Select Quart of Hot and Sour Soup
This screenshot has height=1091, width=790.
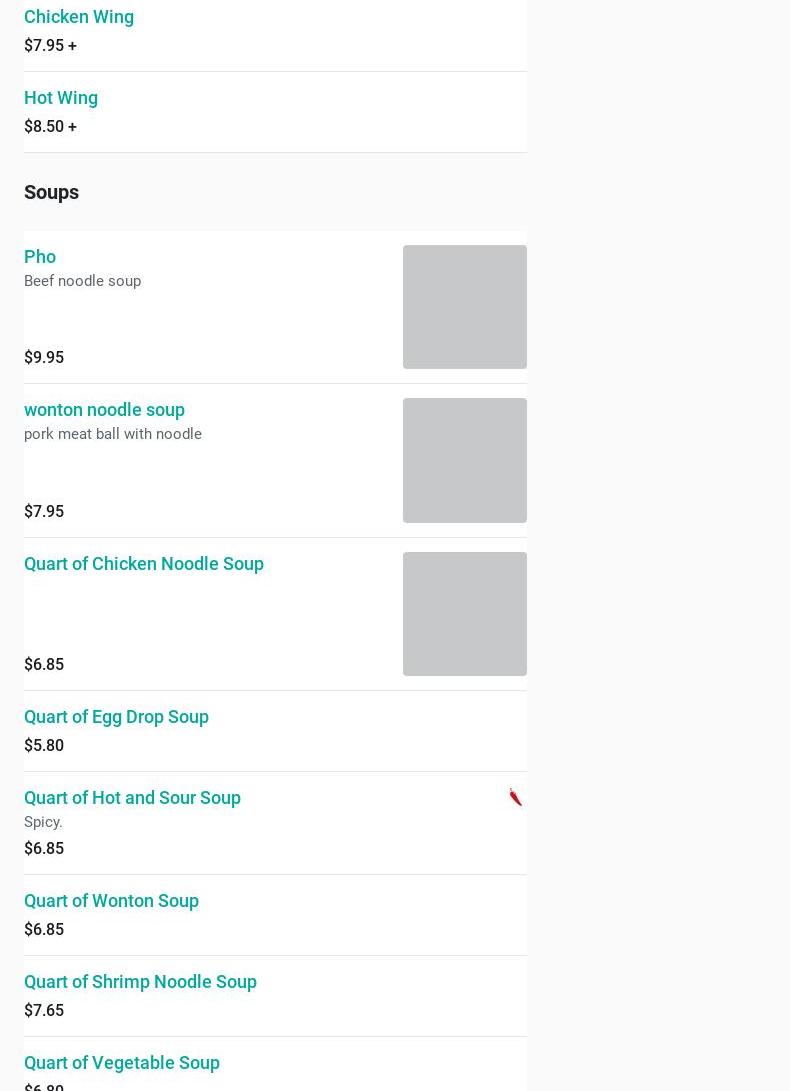click(x=132, y=798)
